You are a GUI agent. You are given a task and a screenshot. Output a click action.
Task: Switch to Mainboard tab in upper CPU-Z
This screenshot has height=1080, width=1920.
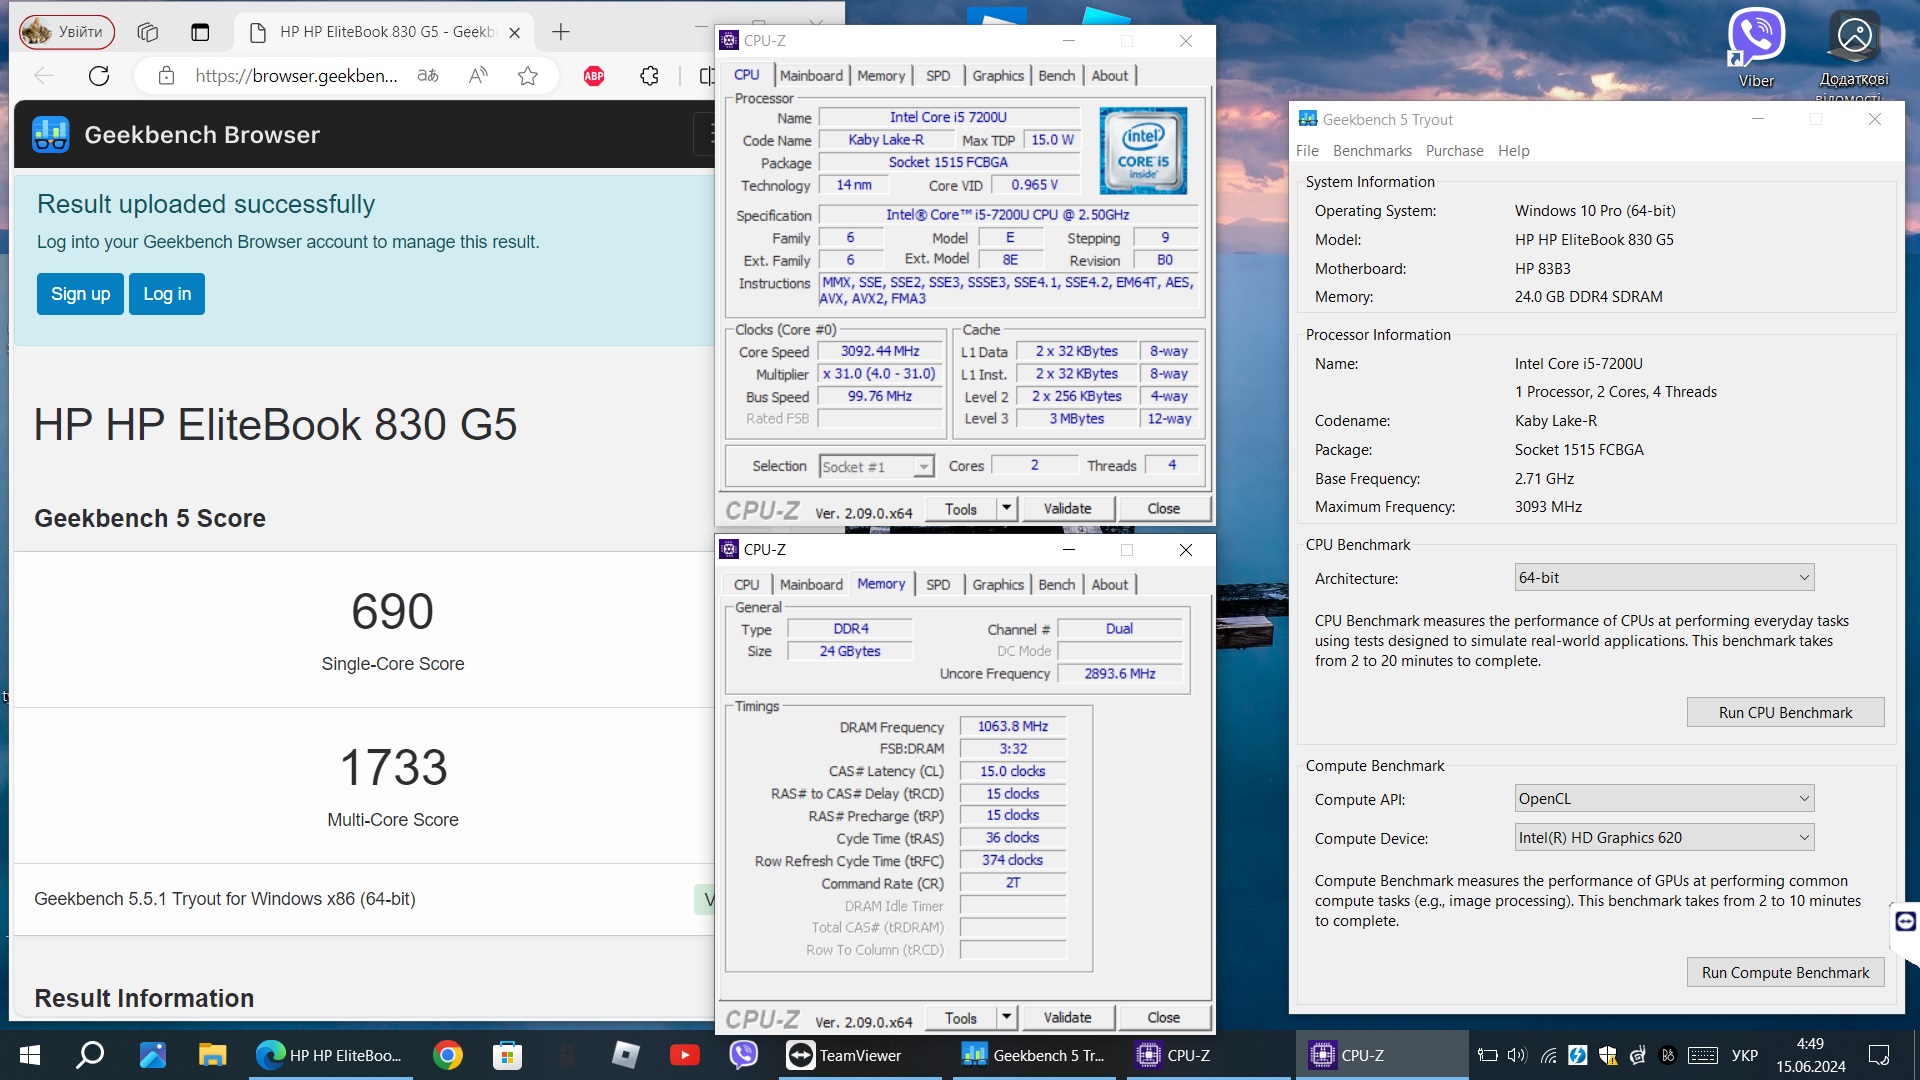[811, 76]
